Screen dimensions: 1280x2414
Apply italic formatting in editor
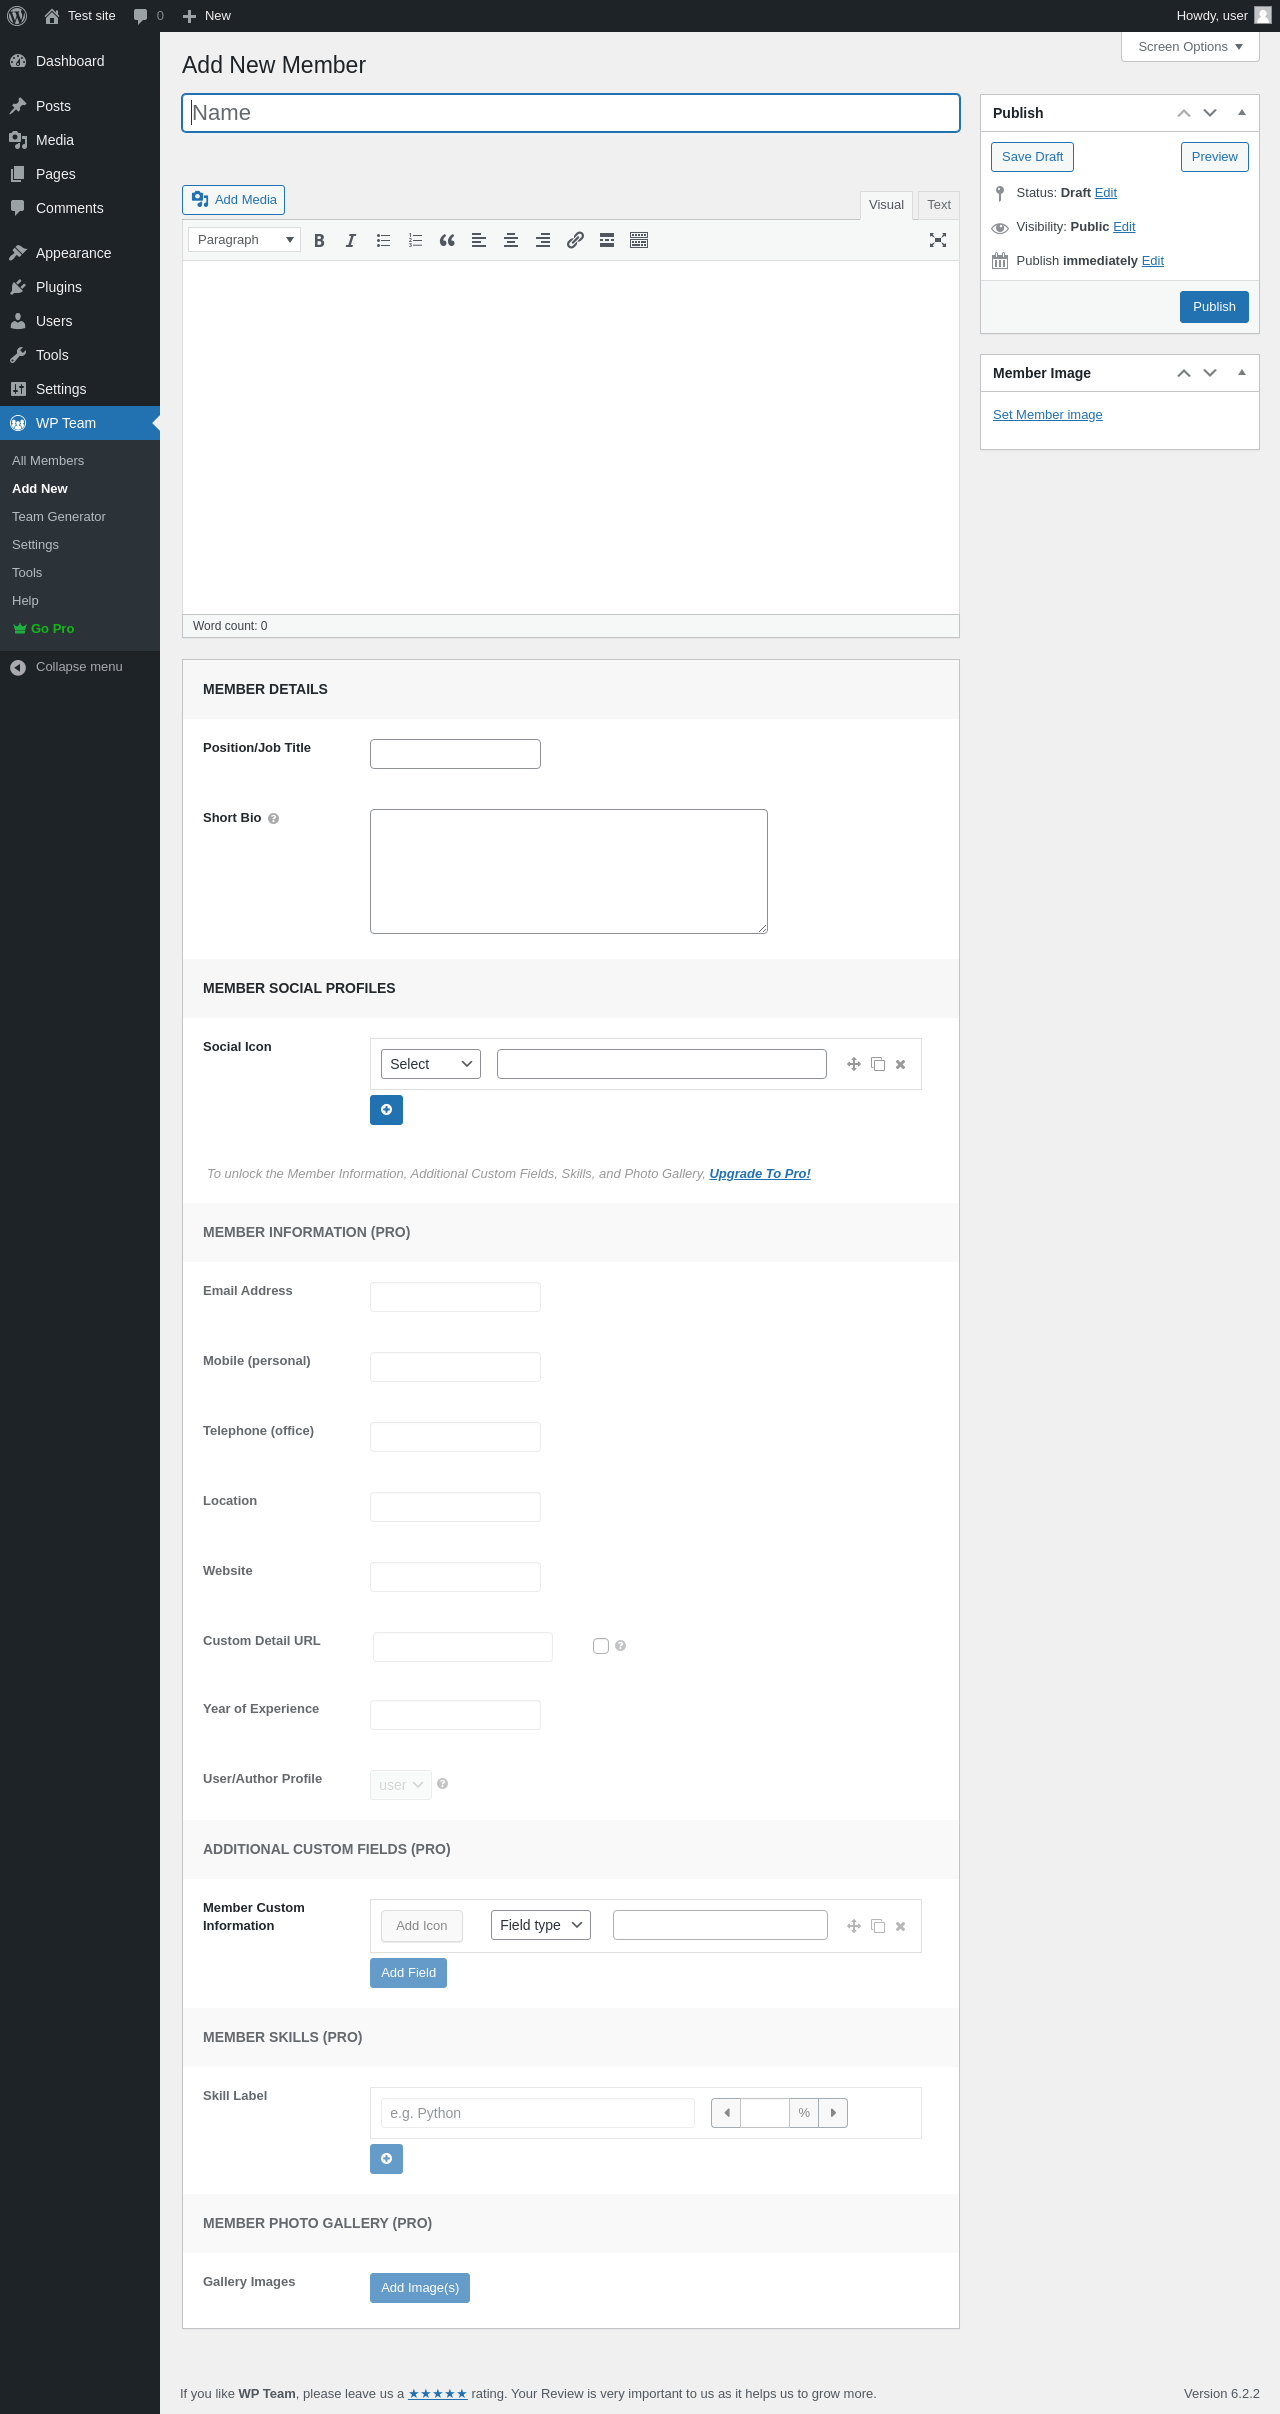tap(351, 240)
